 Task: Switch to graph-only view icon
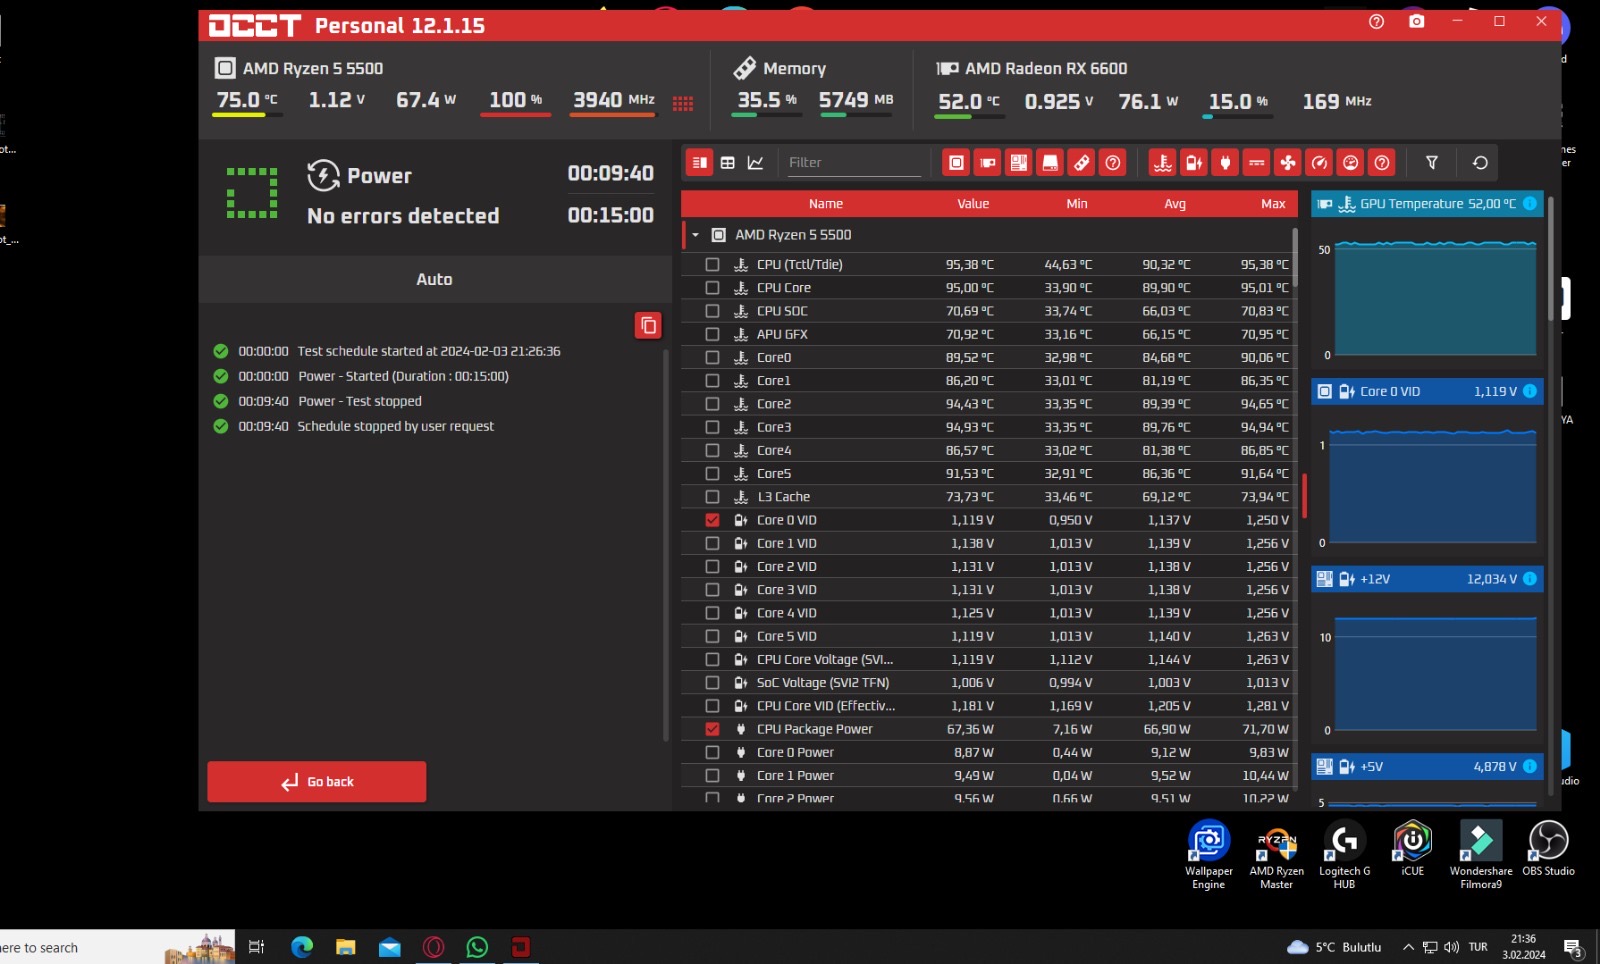(756, 163)
